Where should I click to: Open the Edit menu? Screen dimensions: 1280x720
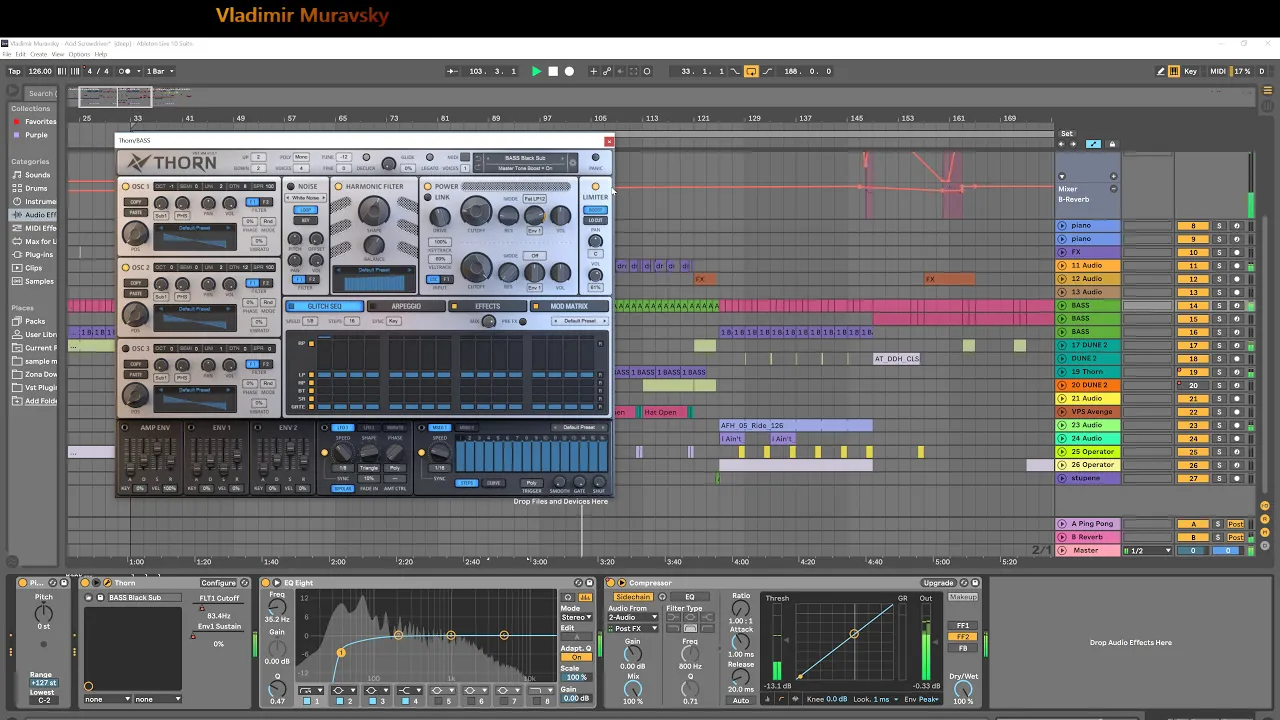[20, 54]
